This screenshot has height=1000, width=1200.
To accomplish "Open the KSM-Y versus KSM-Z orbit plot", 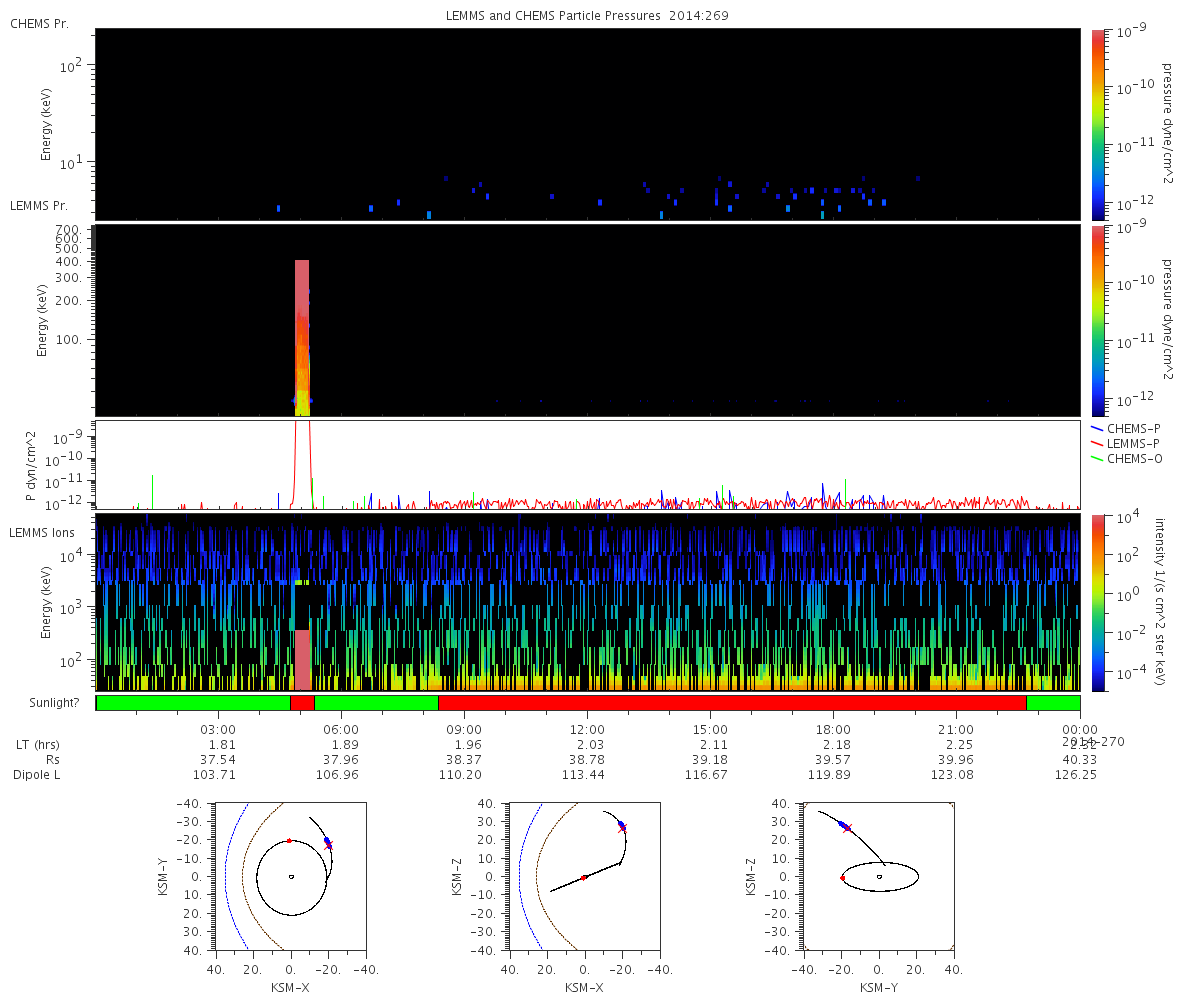I will [x=879, y=876].
